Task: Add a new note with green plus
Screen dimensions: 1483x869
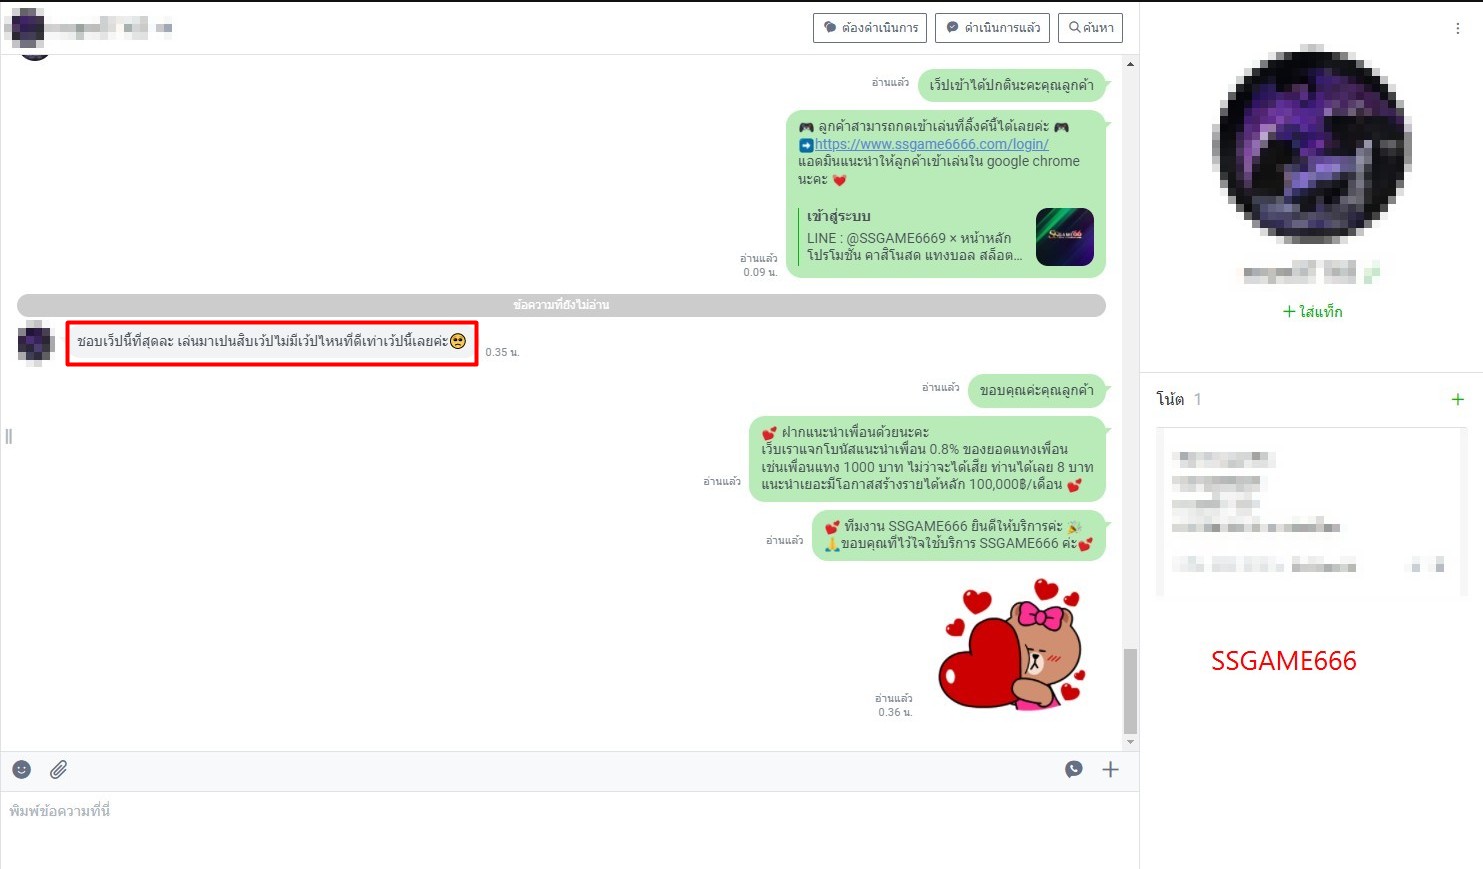Action: [x=1457, y=399]
